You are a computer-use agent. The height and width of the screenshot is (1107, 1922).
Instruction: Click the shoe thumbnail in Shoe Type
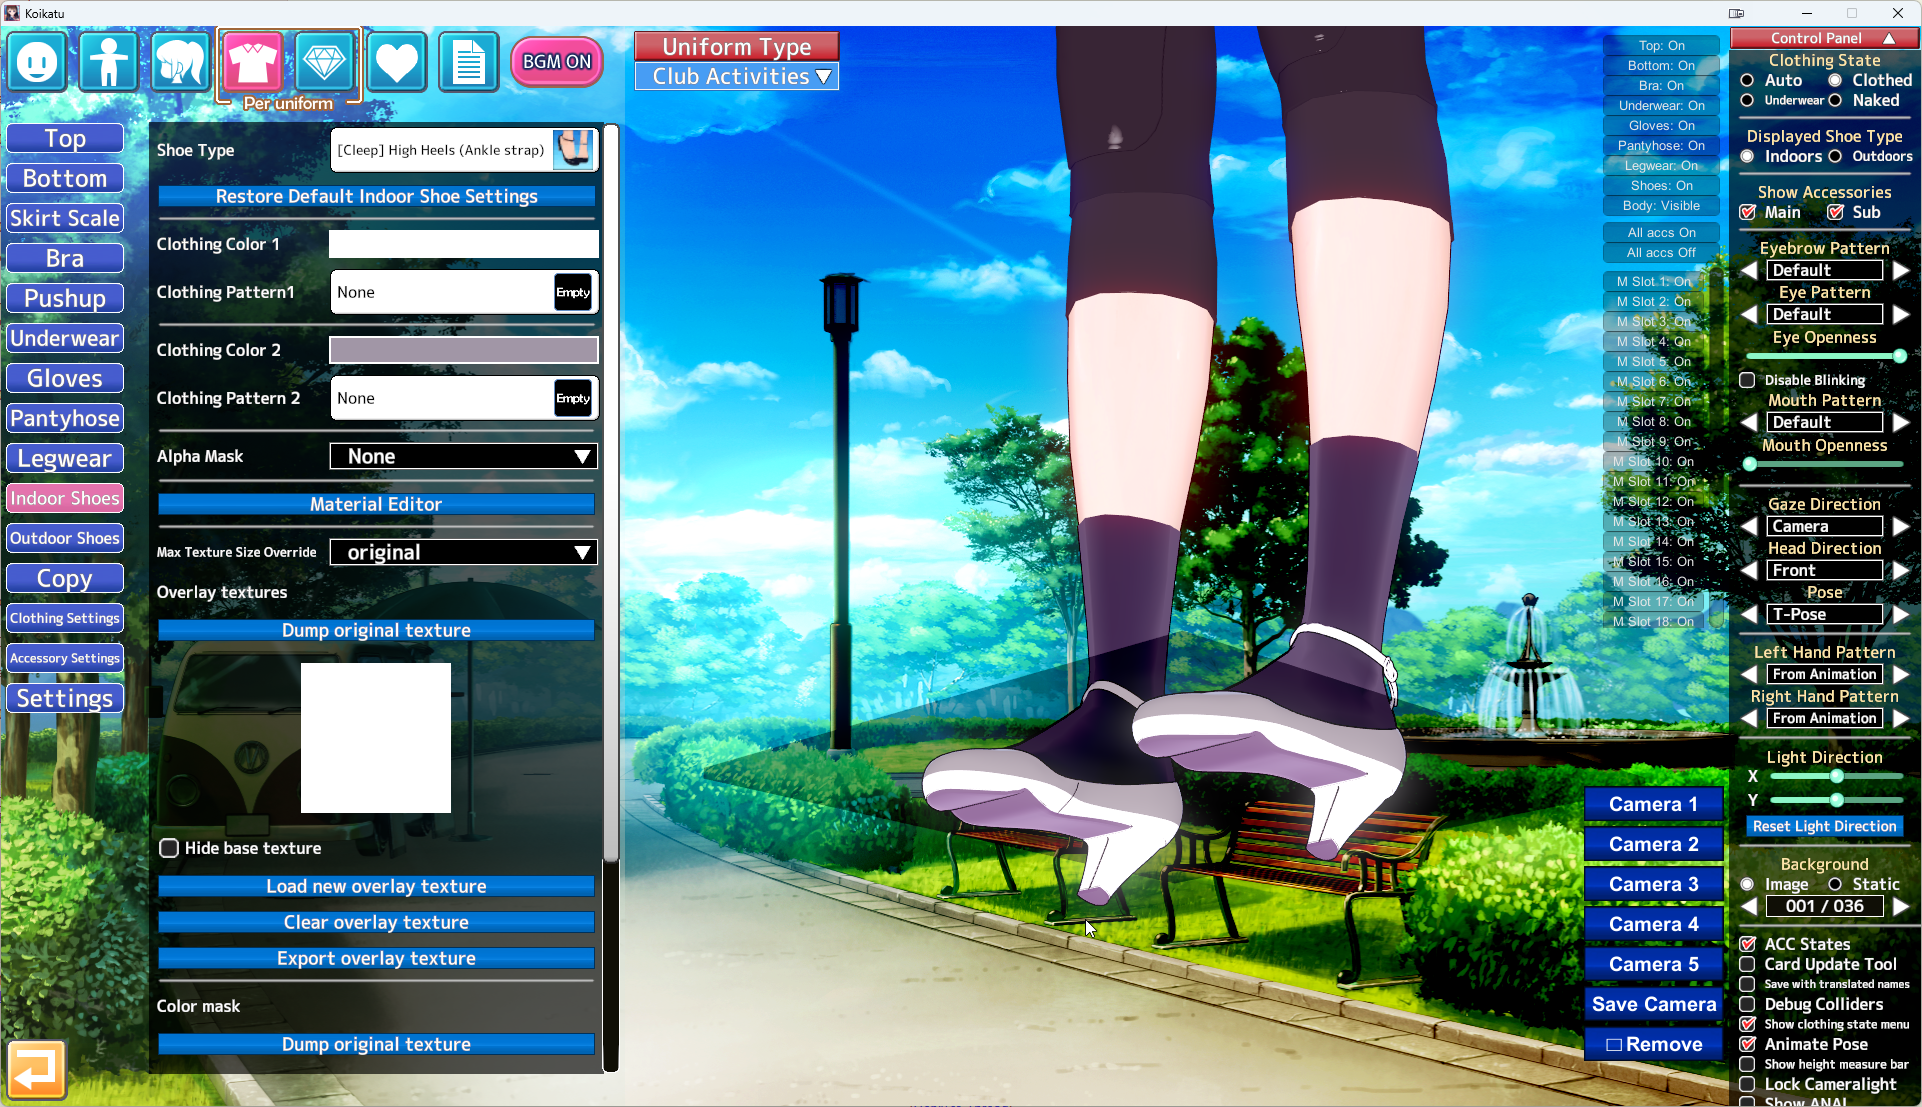pos(574,150)
